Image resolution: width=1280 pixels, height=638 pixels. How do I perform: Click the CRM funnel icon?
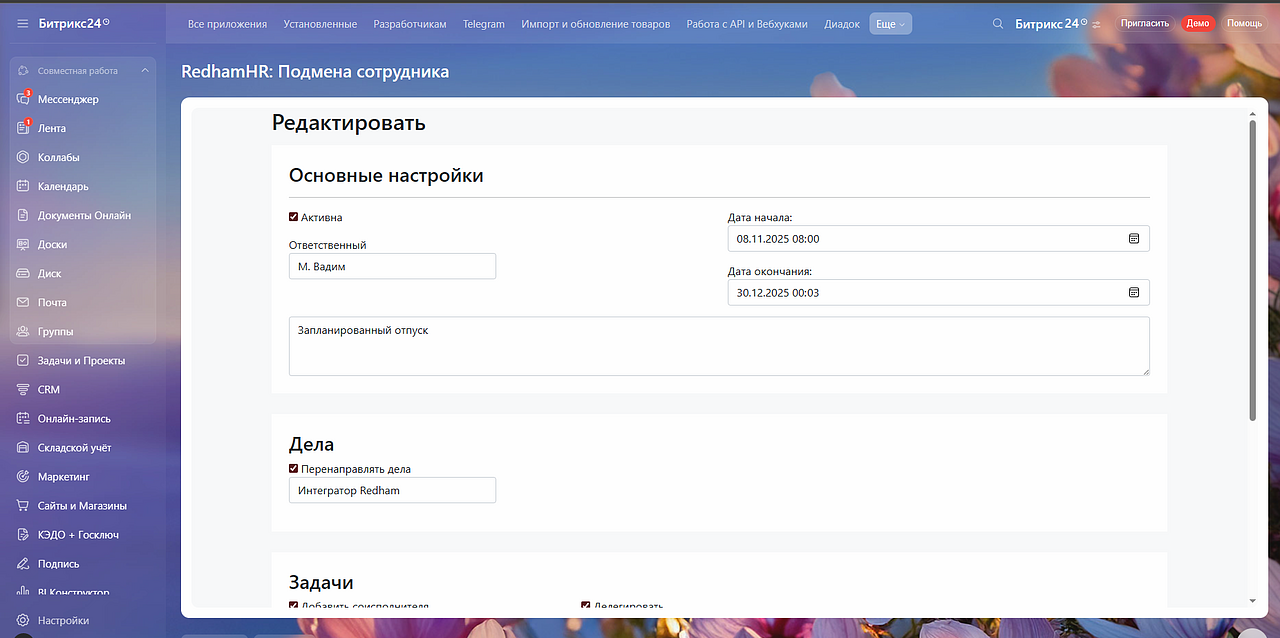[23, 389]
